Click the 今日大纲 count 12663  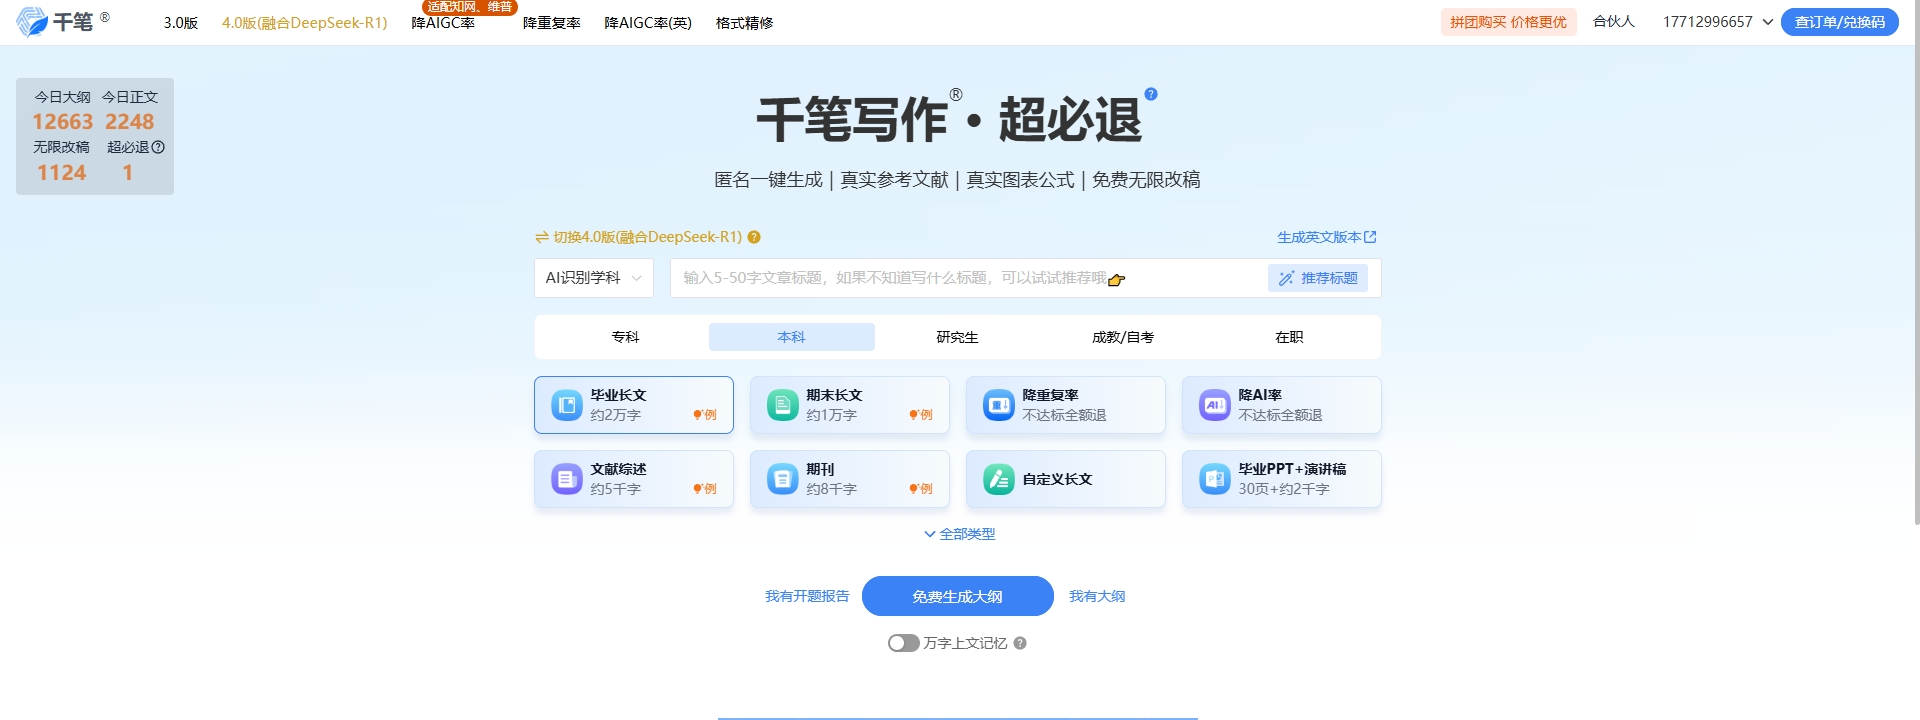[62, 122]
